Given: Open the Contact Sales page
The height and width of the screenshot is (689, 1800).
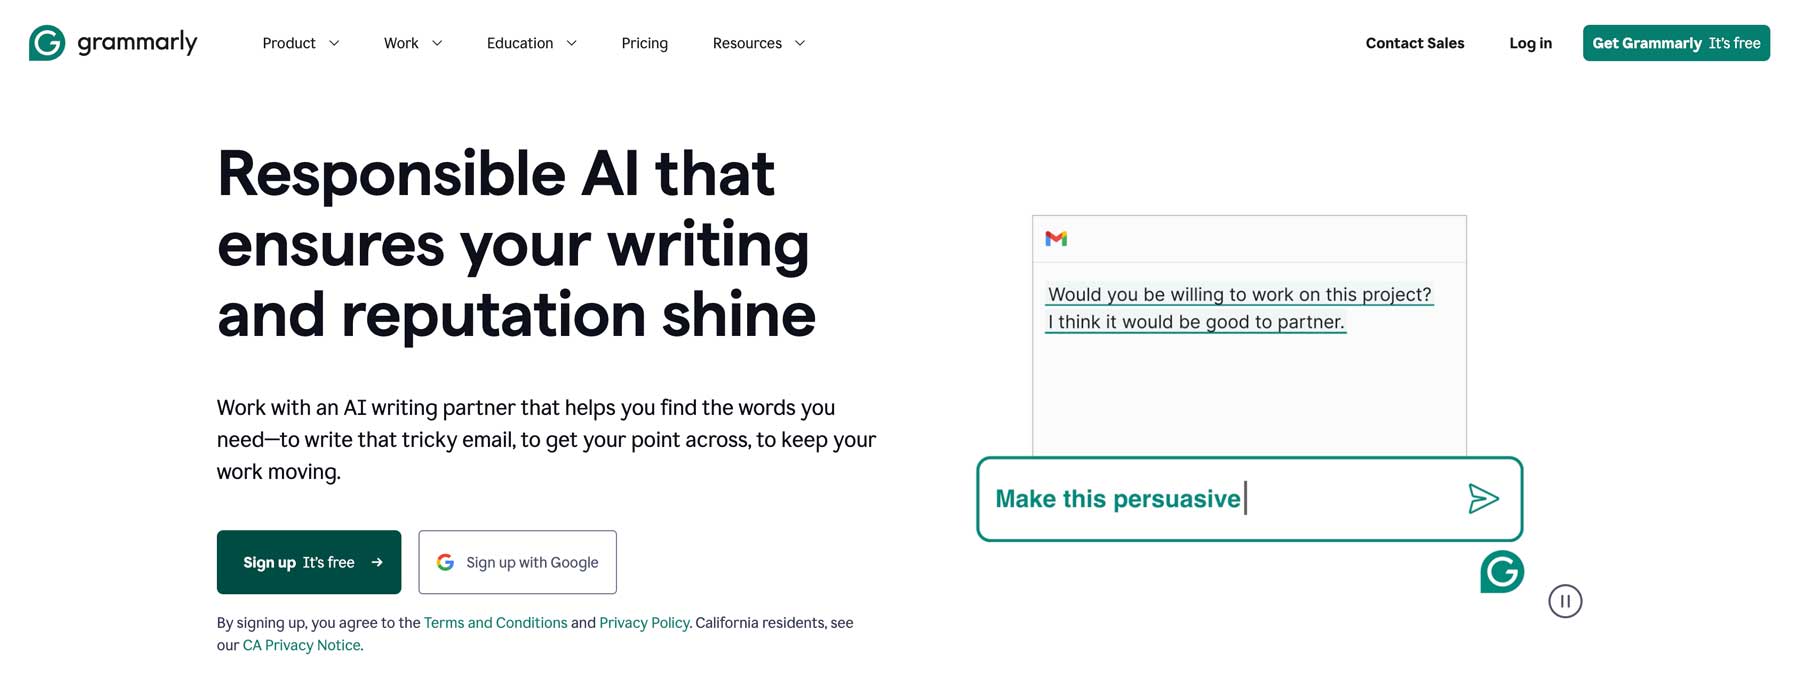Looking at the screenshot, I should (1415, 43).
